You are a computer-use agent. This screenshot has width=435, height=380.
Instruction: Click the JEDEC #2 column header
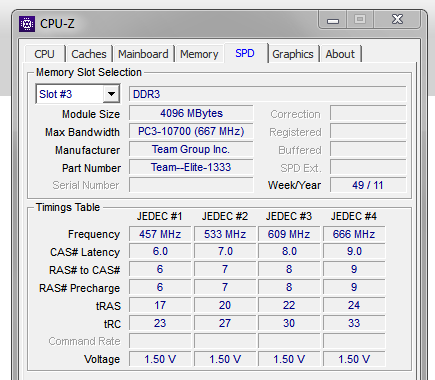pos(225,217)
